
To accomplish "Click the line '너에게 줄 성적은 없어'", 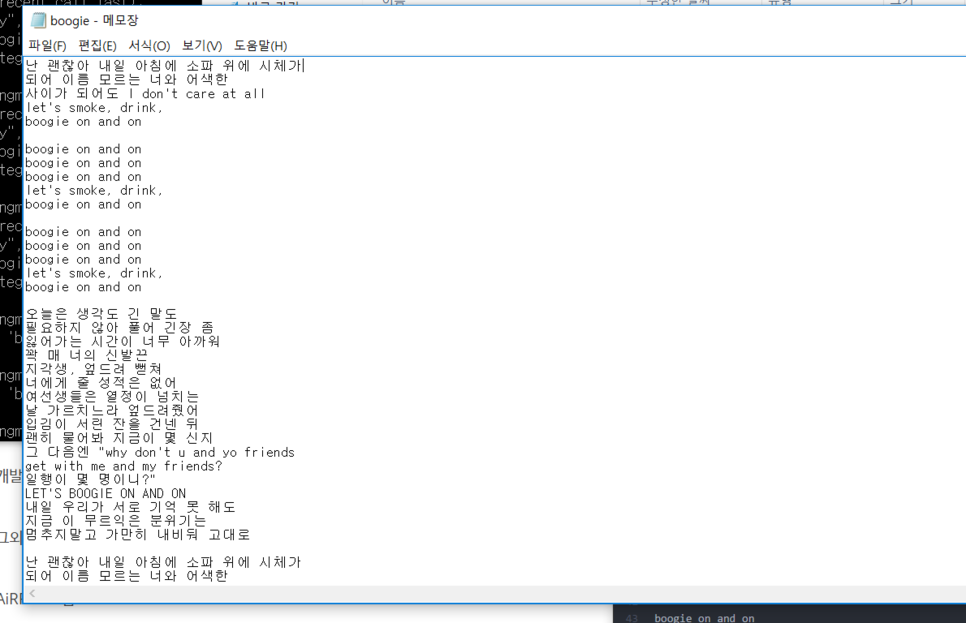I will coord(101,383).
